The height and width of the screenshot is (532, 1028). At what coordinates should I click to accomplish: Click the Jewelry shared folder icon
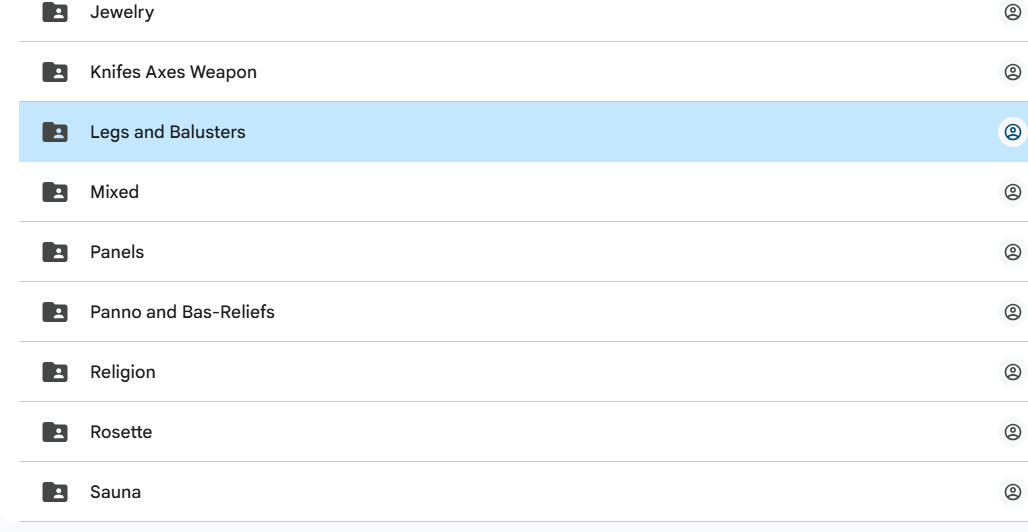coord(55,12)
